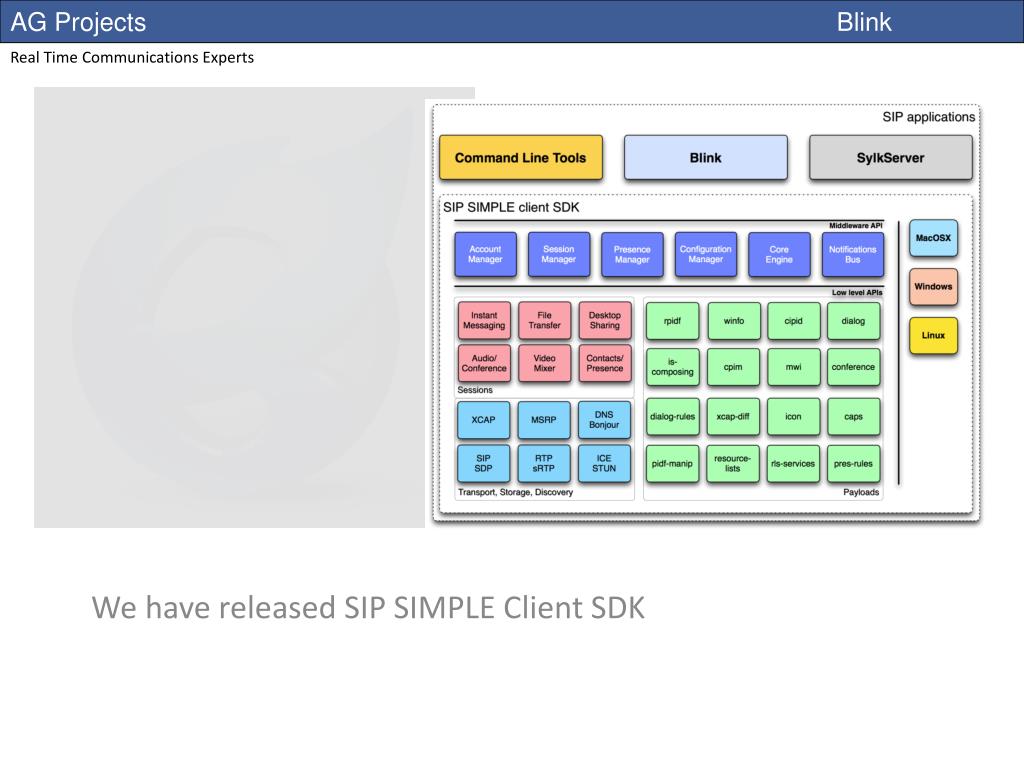Click the SIP applications label
This screenshot has height=768, width=1024.
[929, 117]
